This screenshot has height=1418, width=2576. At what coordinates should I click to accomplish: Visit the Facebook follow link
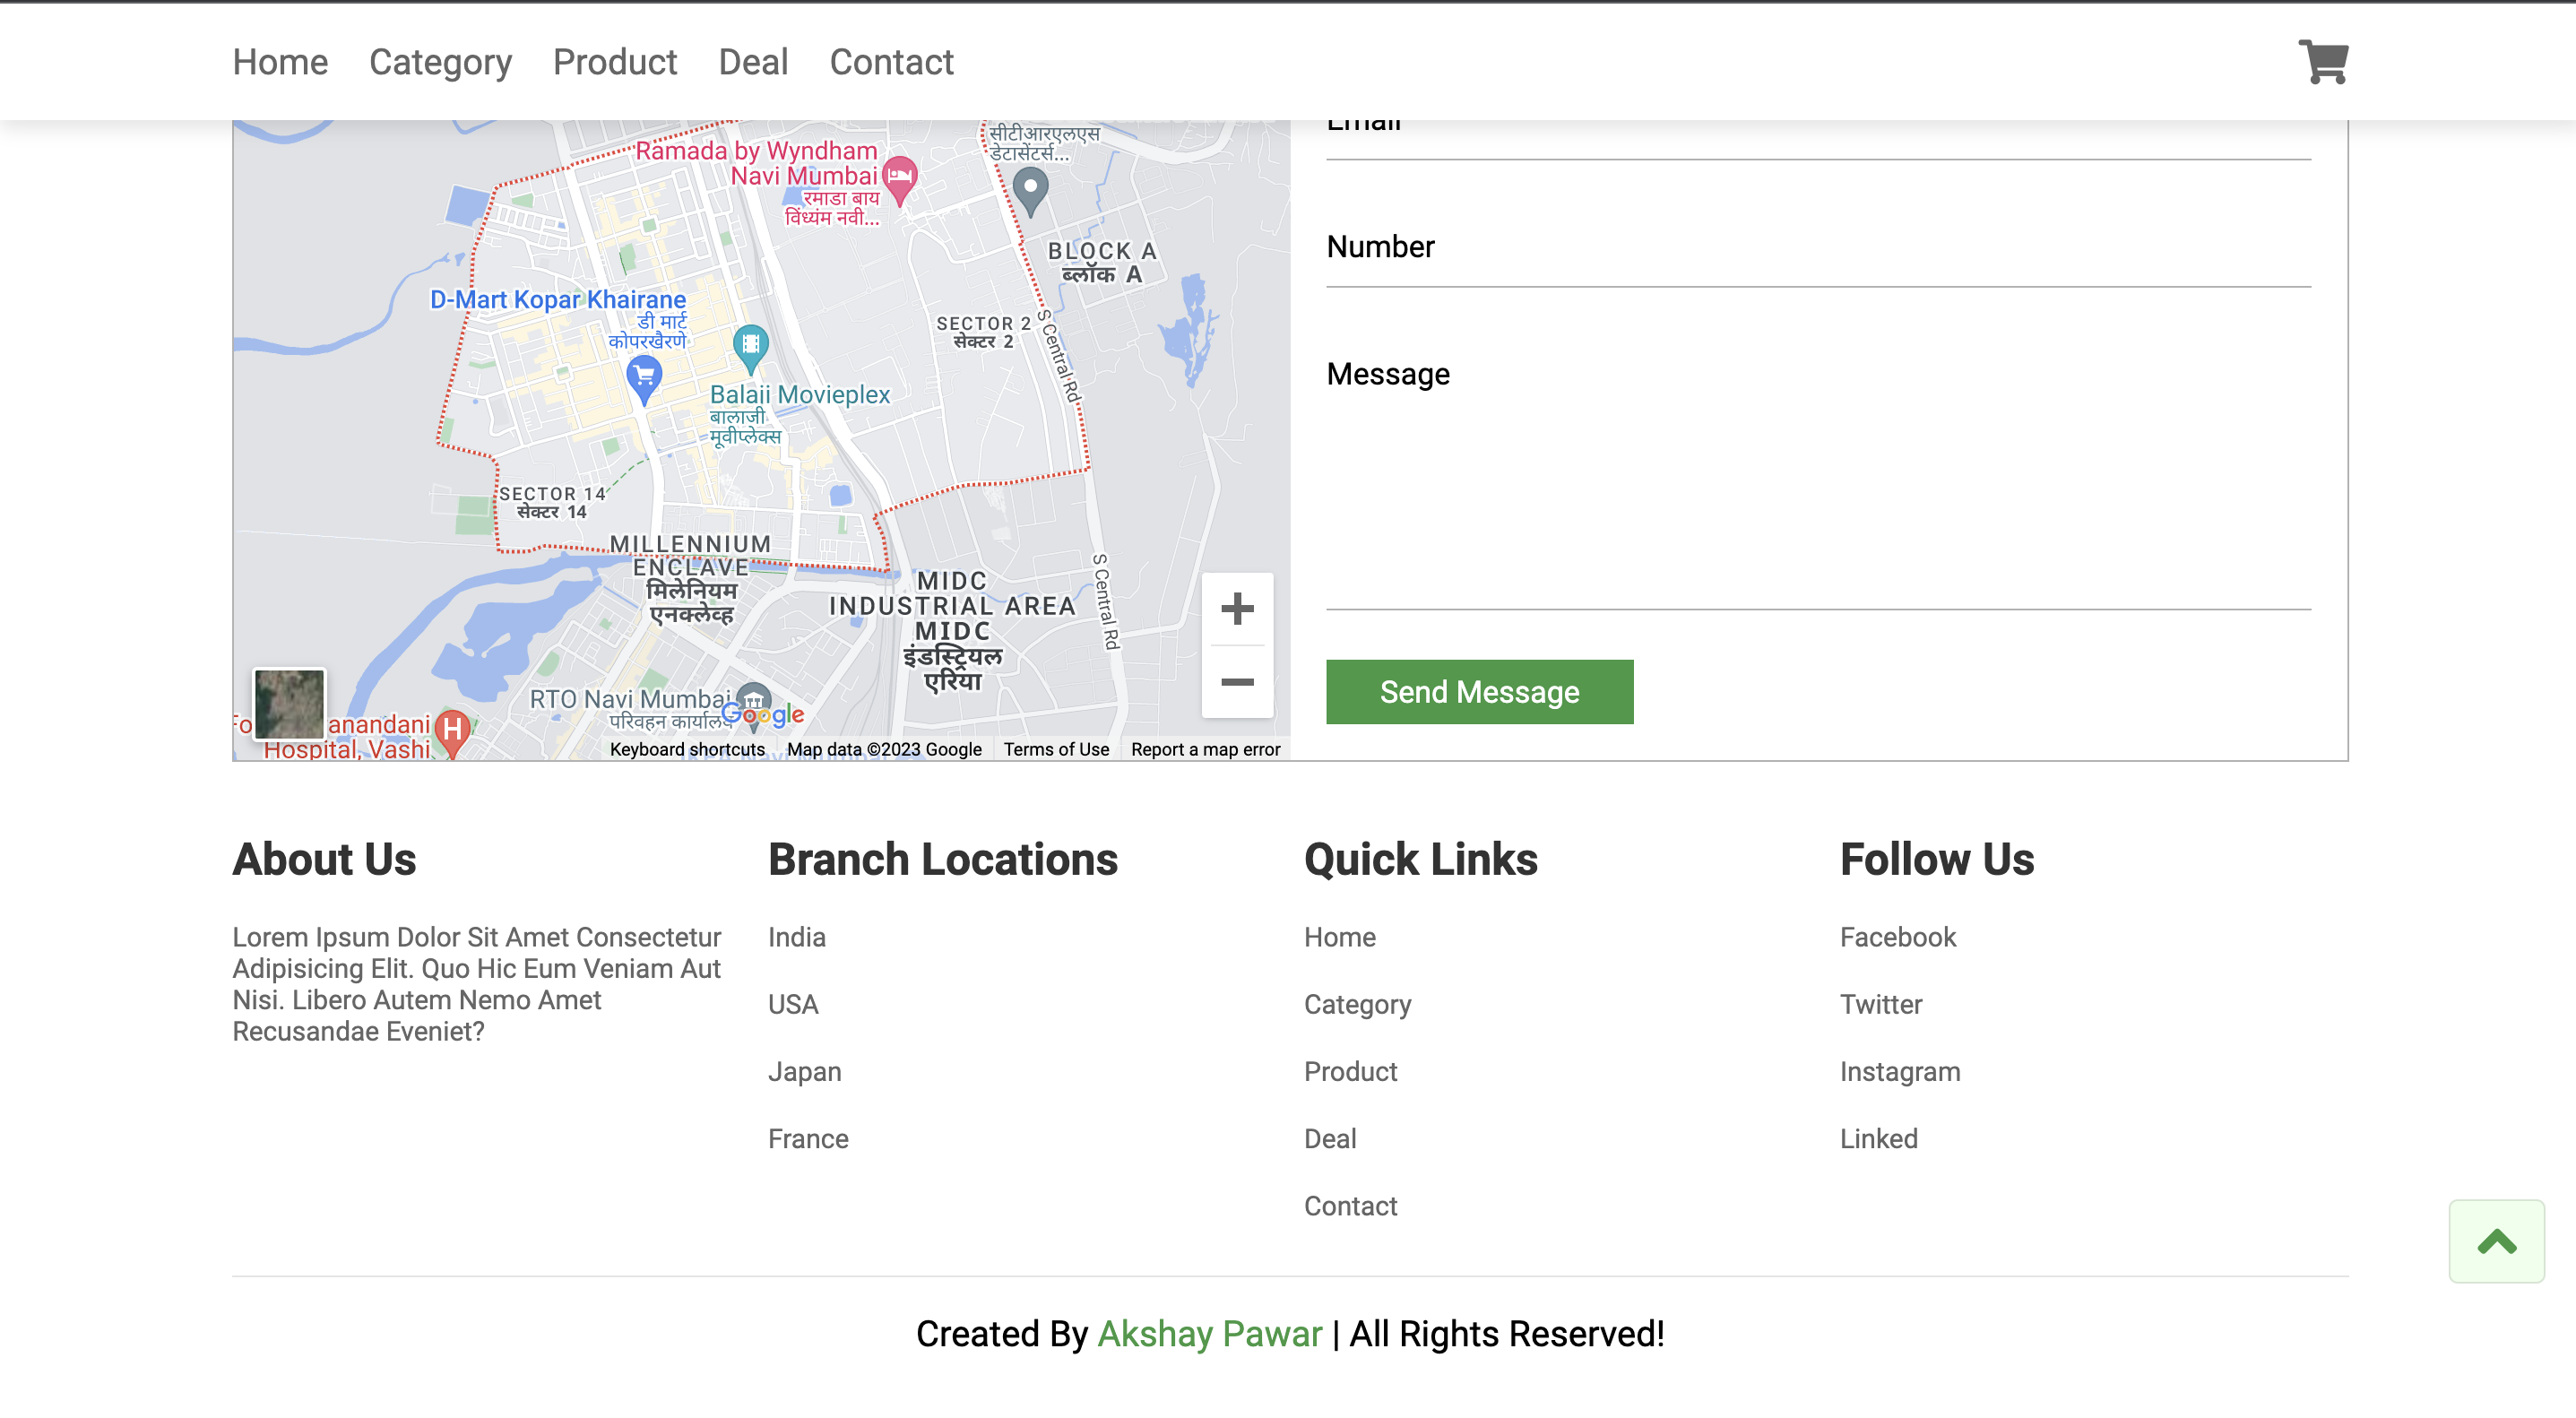1897,937
